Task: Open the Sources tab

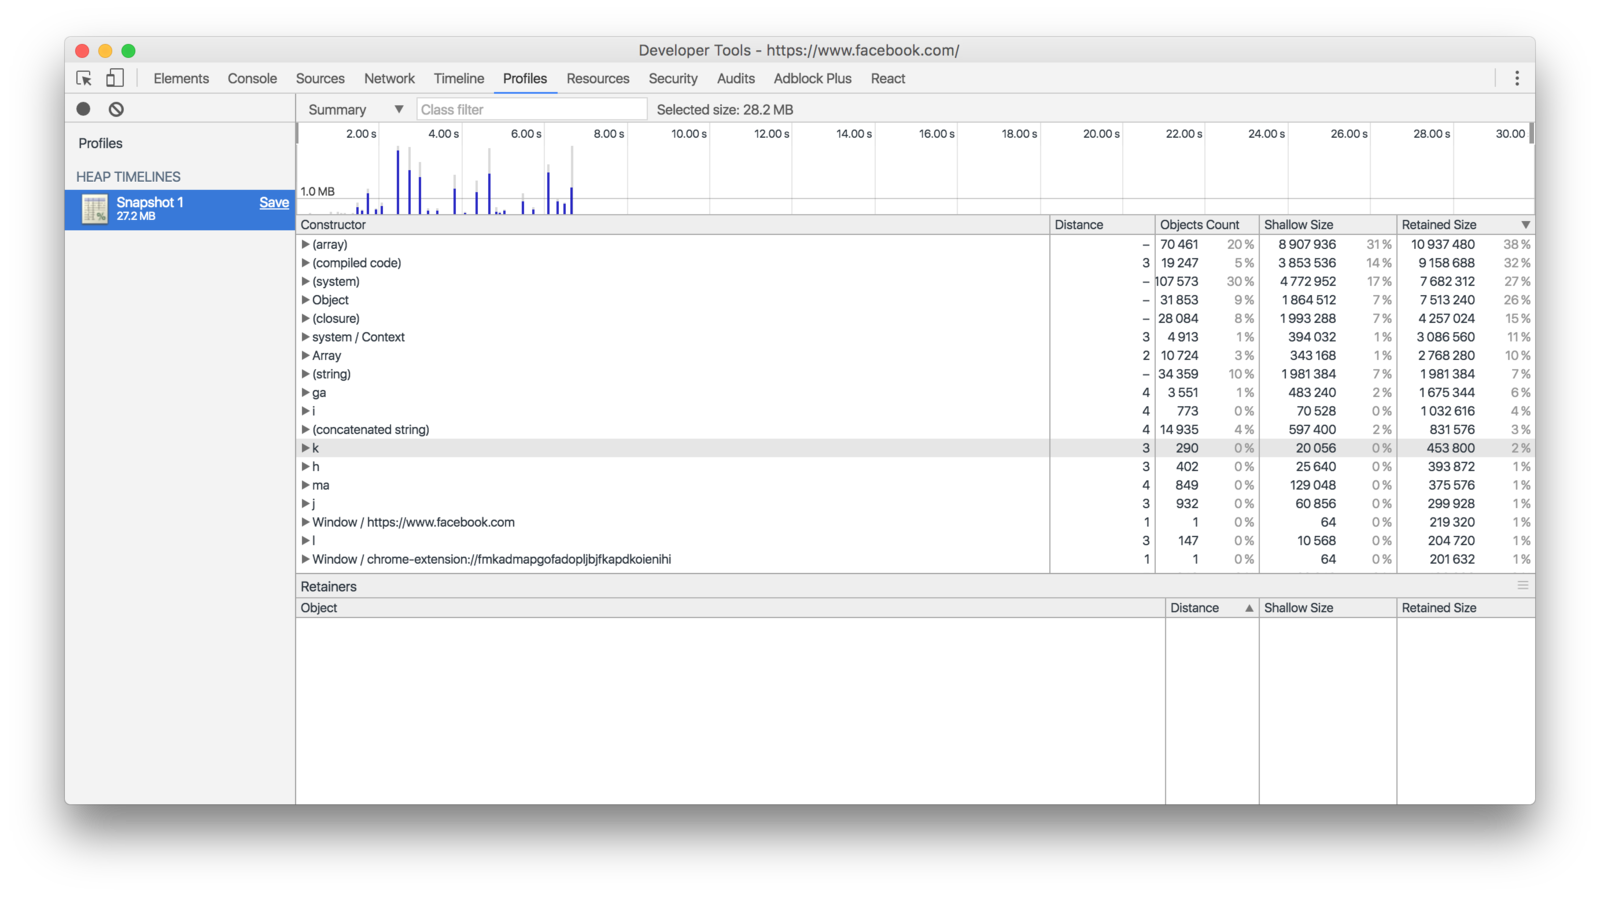Action: click(320, 78)
